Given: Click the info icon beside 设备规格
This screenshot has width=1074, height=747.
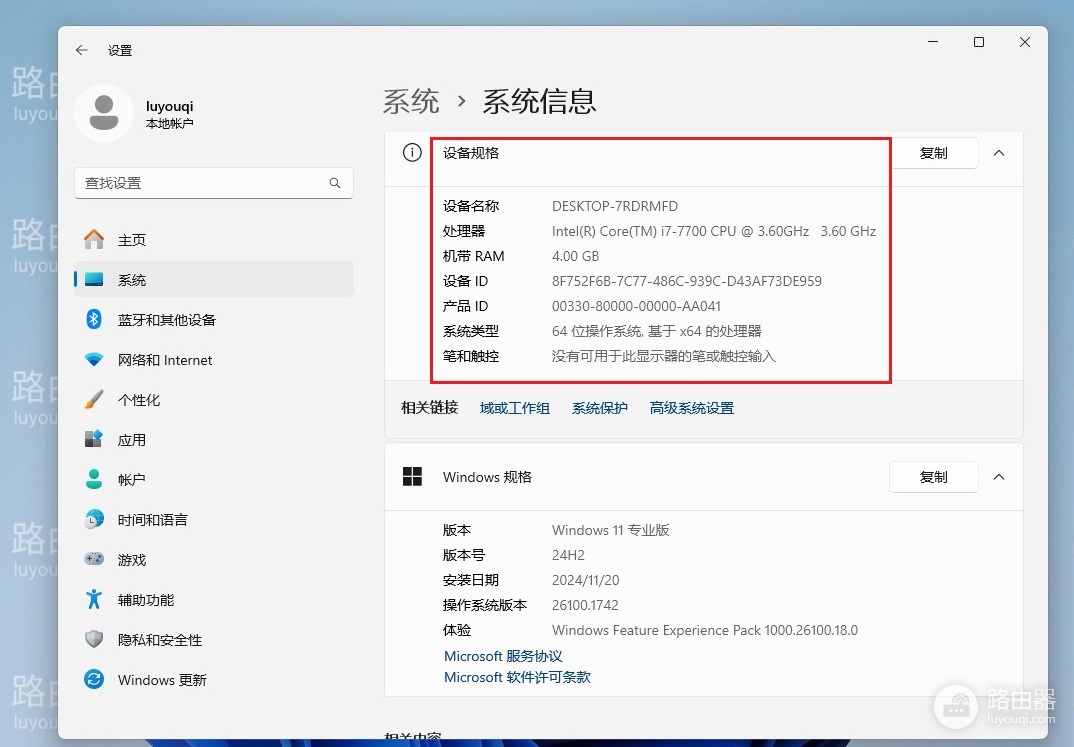Looking at the screenshot, I should click(x=412, y=152).
